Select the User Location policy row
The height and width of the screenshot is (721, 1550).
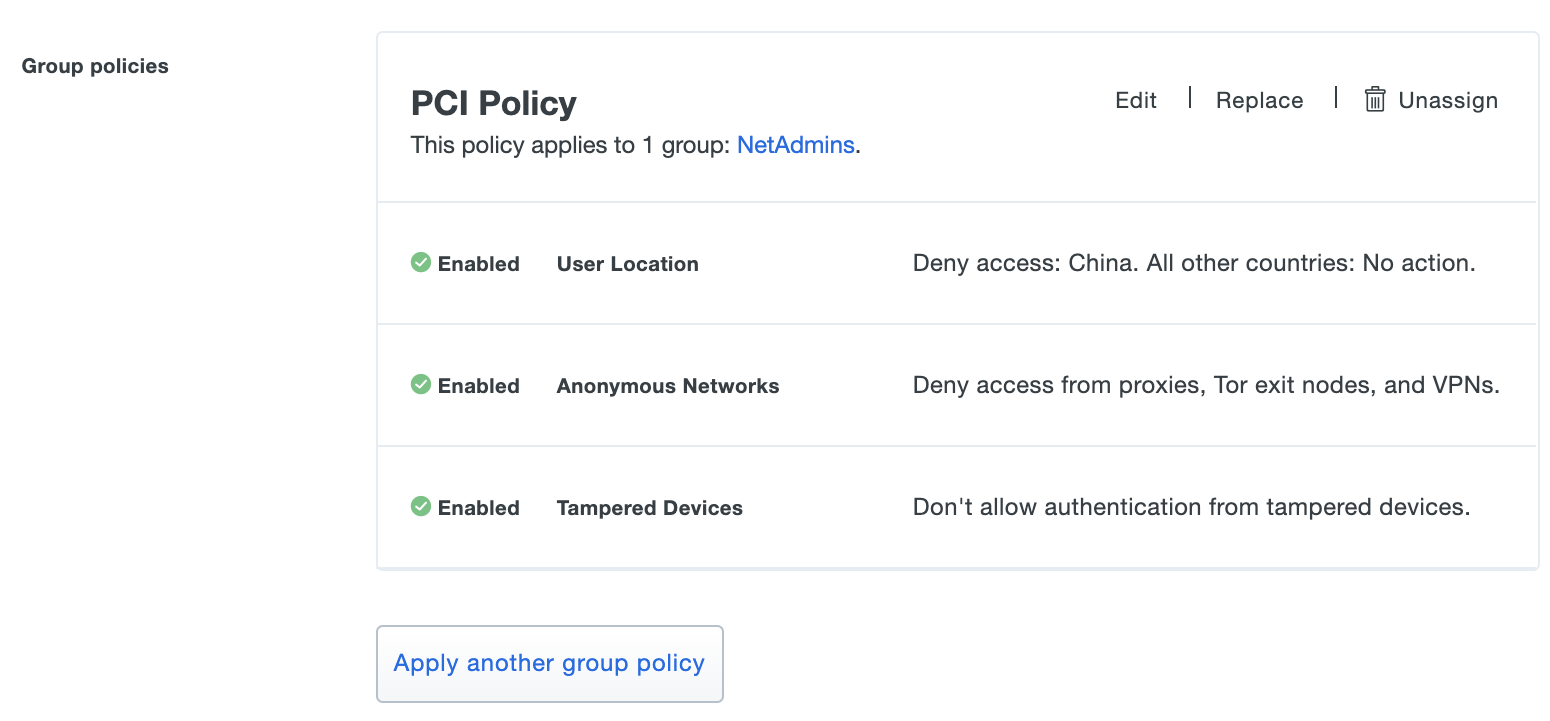[x=956, y=262]
